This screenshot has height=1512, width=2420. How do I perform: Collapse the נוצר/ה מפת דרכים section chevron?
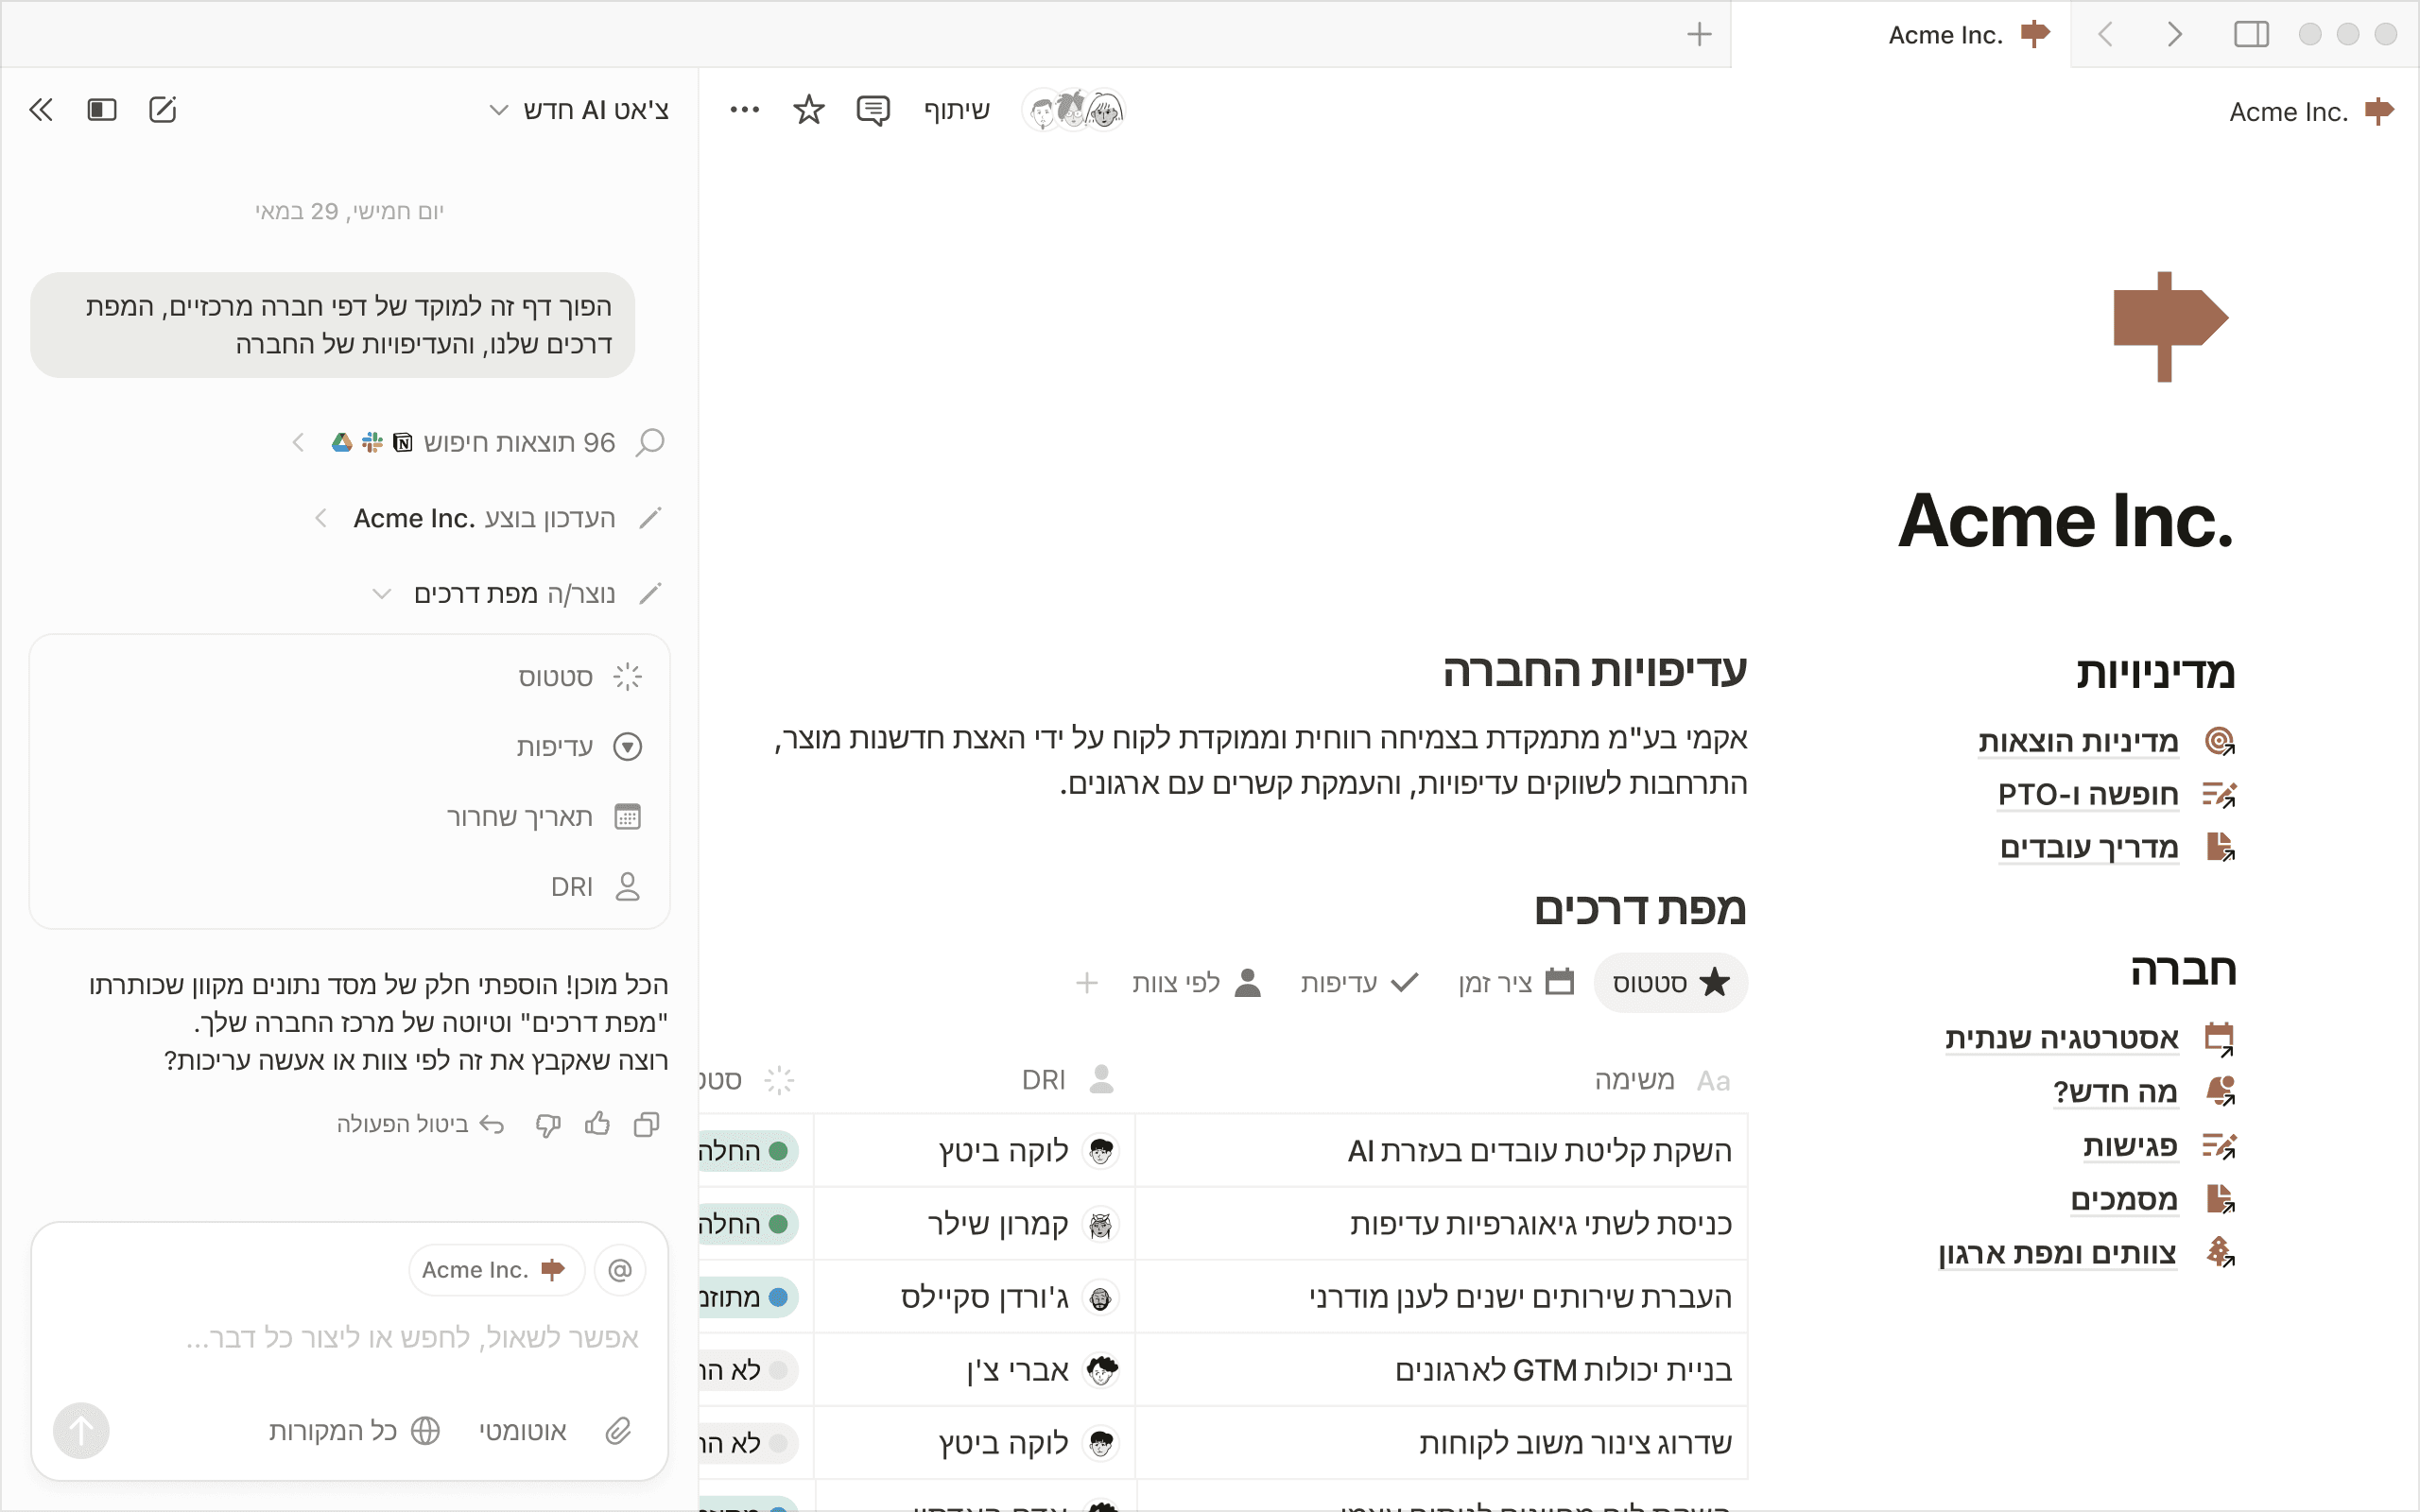pyautogui.click(x=381, y=594)
